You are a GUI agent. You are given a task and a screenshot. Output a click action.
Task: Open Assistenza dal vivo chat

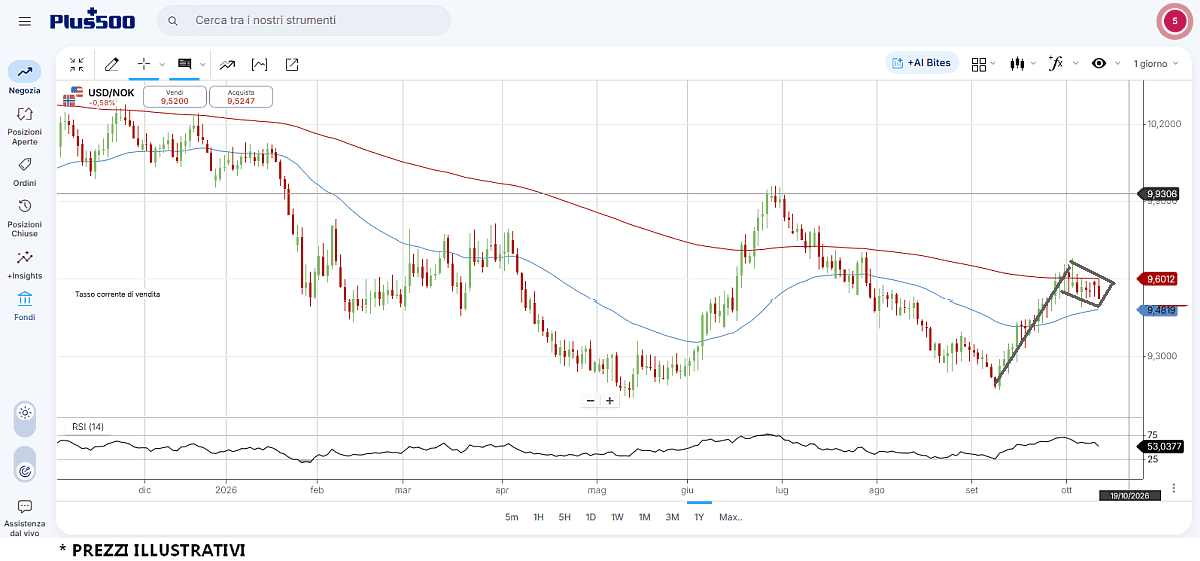25,518
